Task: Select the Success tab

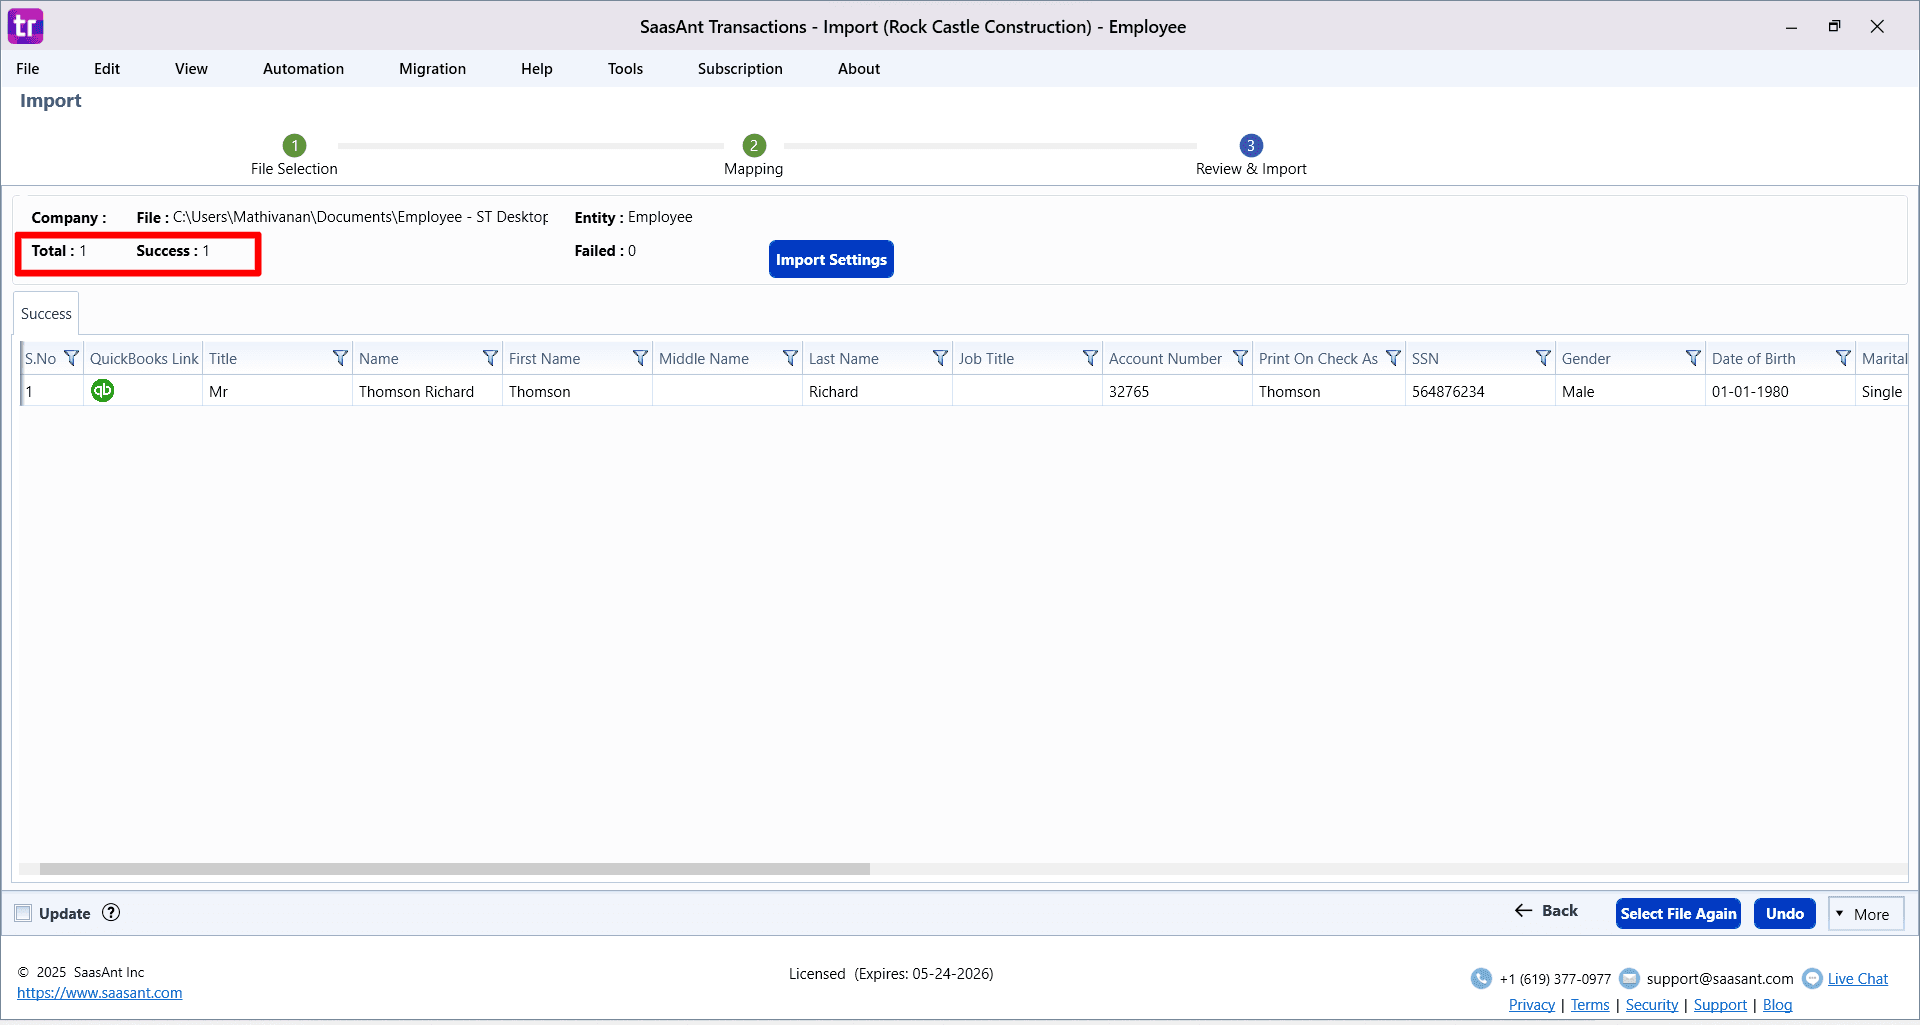Action: (x=46, y=313)
